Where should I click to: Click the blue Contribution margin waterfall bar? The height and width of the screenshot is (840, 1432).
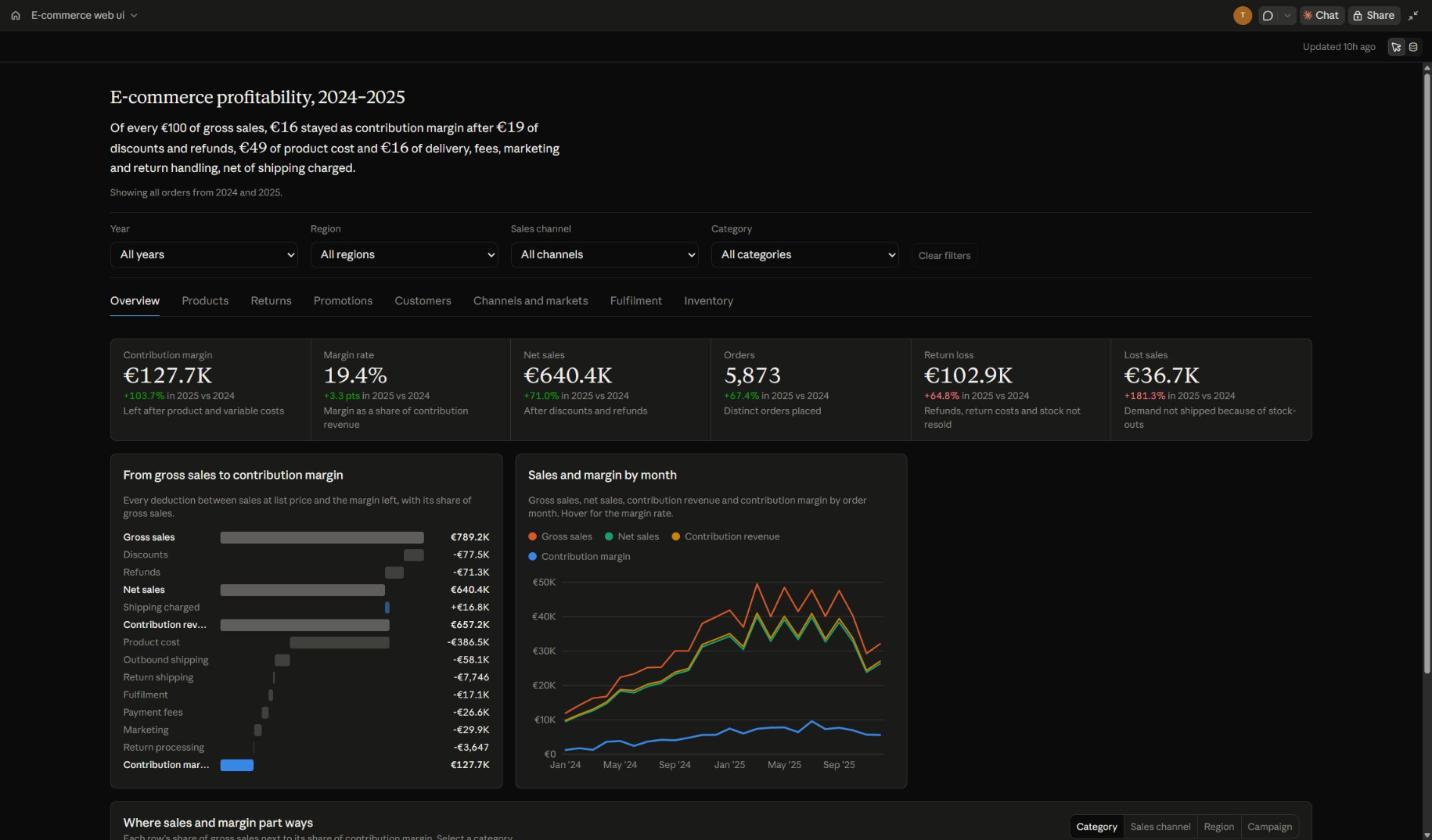click(x=237, y=765)
